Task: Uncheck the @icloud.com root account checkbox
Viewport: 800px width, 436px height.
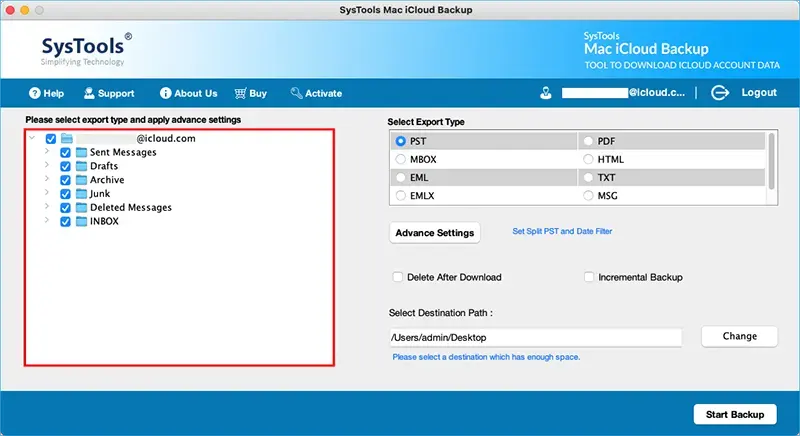Action: coord(51,139)
